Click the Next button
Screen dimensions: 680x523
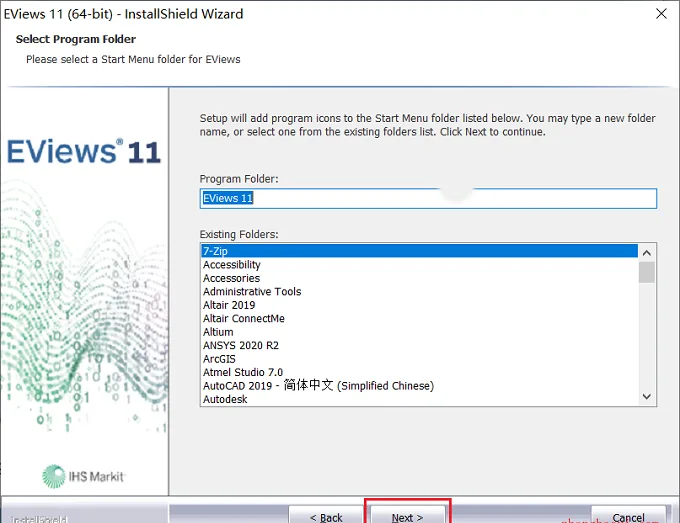pos(408,515)
